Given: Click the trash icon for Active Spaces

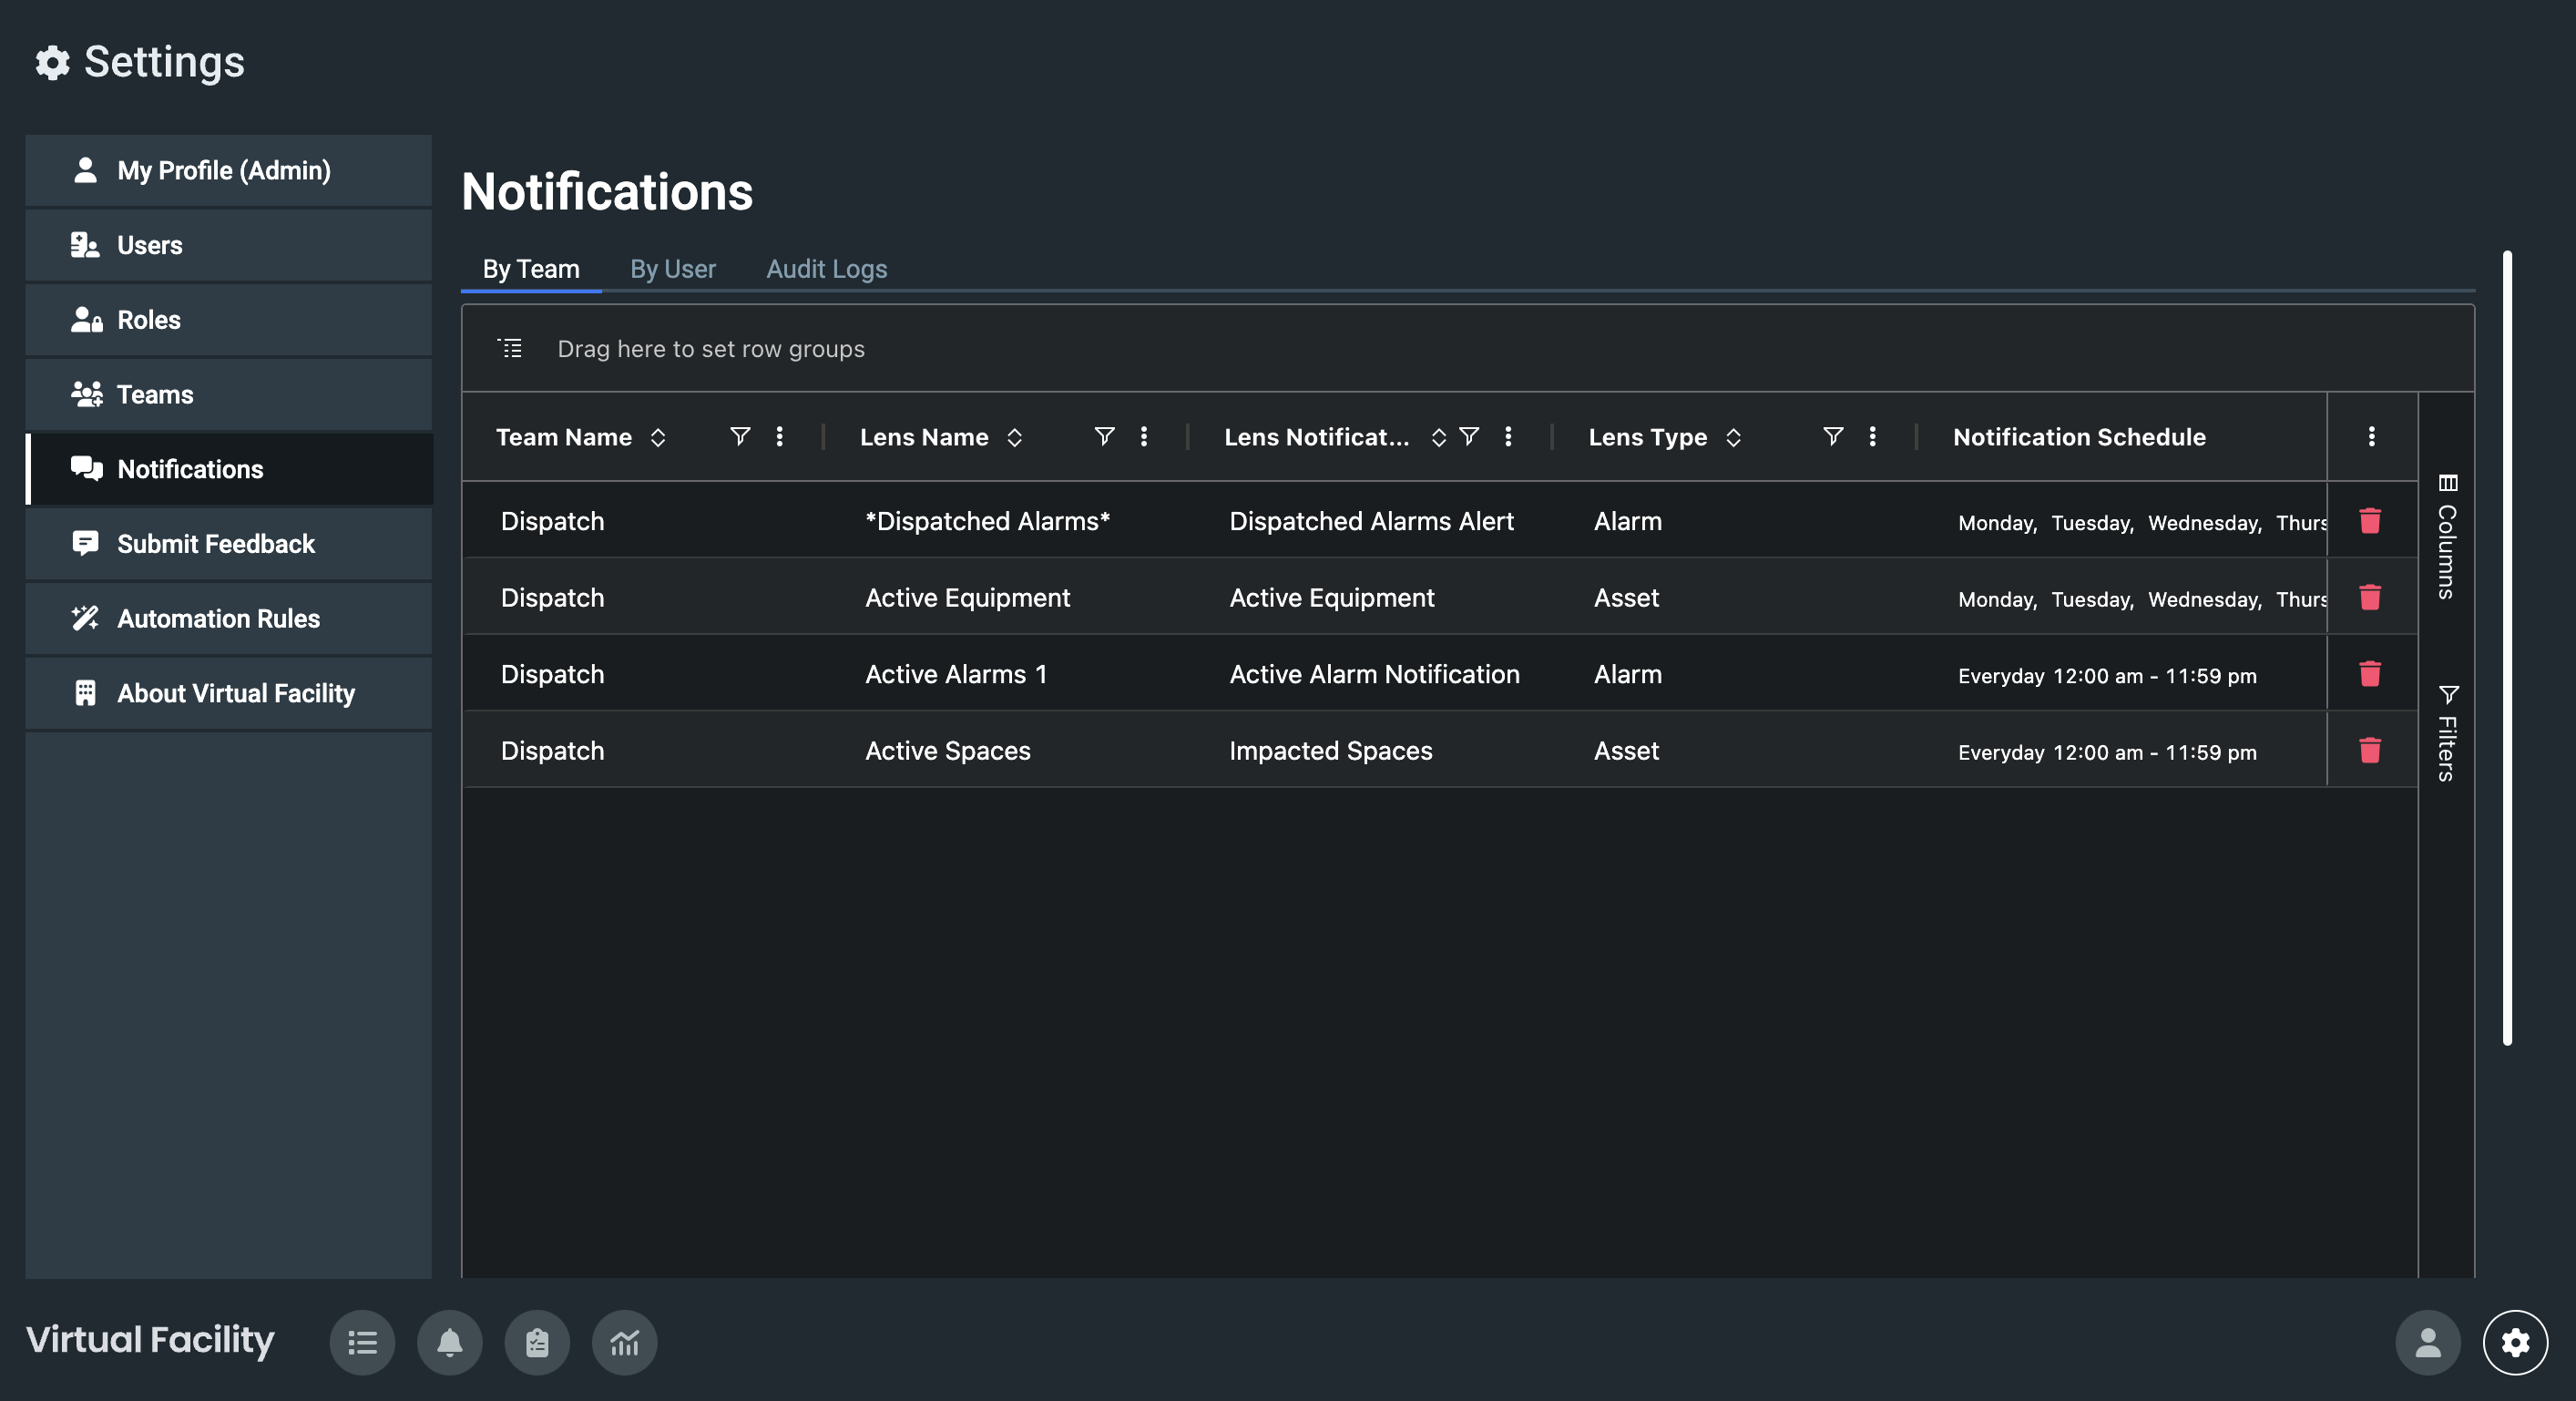Looking at the screenshot, I should (2369, 750).
